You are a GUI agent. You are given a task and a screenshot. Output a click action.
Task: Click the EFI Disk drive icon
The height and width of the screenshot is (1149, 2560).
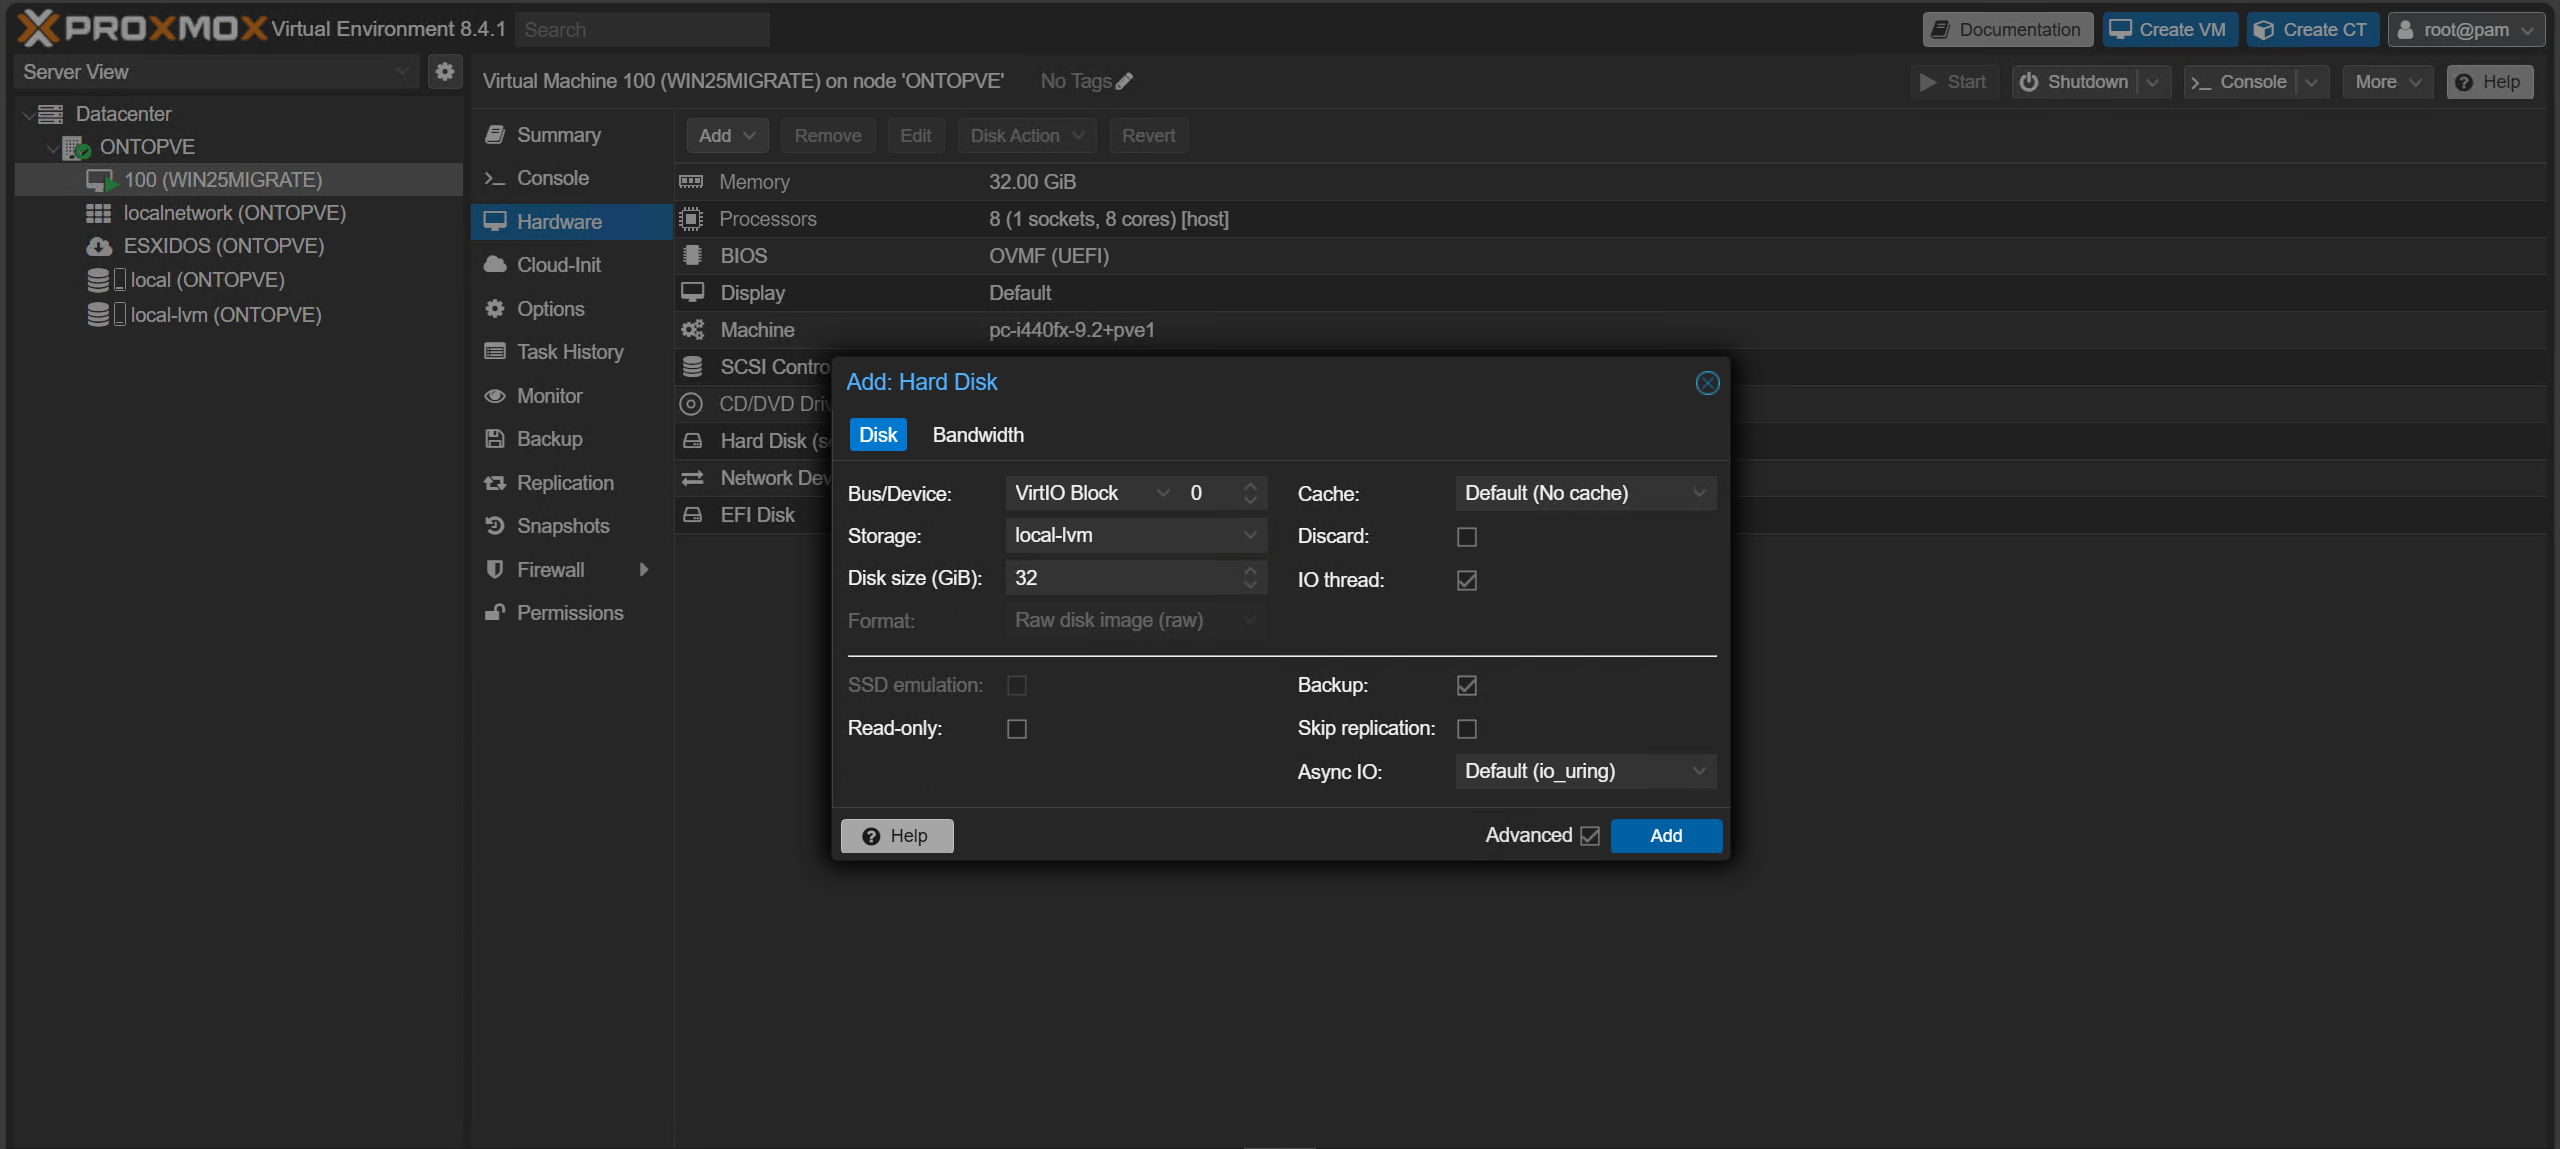click(x=692, y=515)
